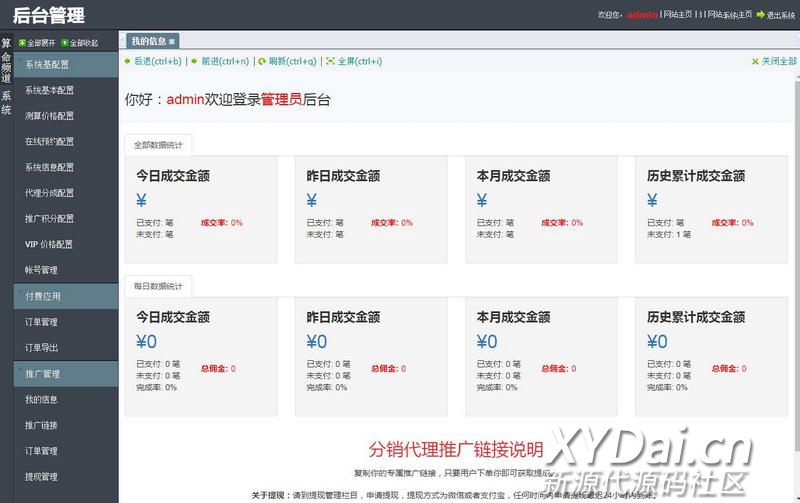This screenshot has width=800, height=503.
Task: Click 全部收起 text to collapse all menus
Action: pyautogui.click(x=84, y=43)
